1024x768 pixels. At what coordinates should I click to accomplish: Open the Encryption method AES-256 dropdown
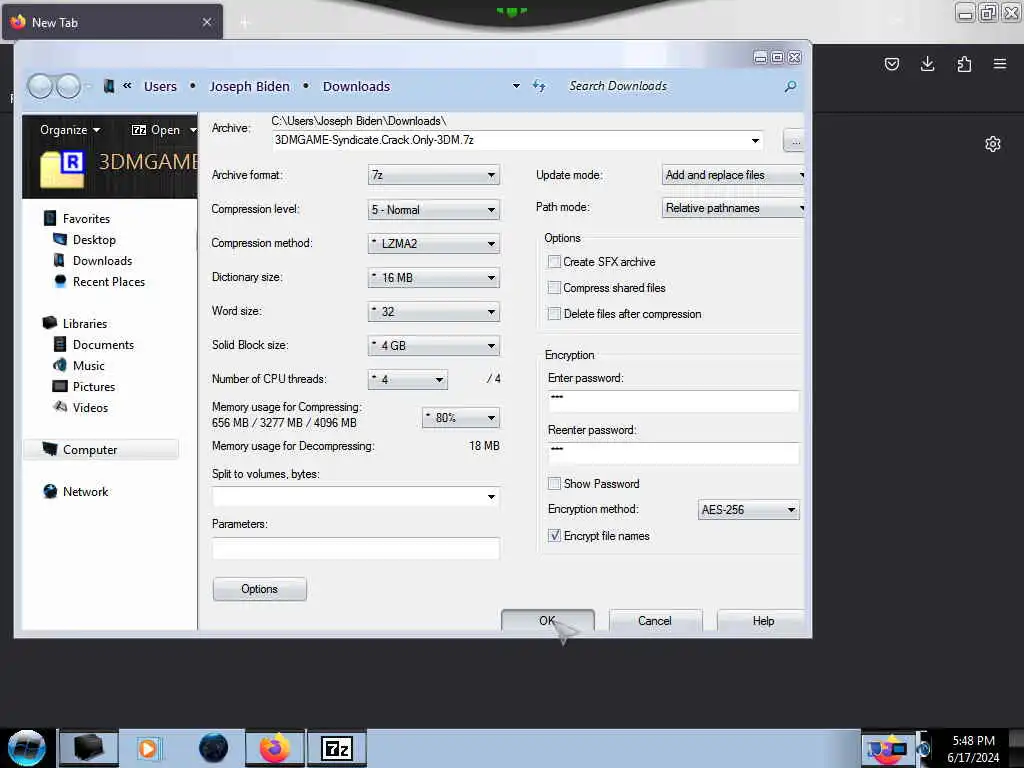[x=748, y=509]
